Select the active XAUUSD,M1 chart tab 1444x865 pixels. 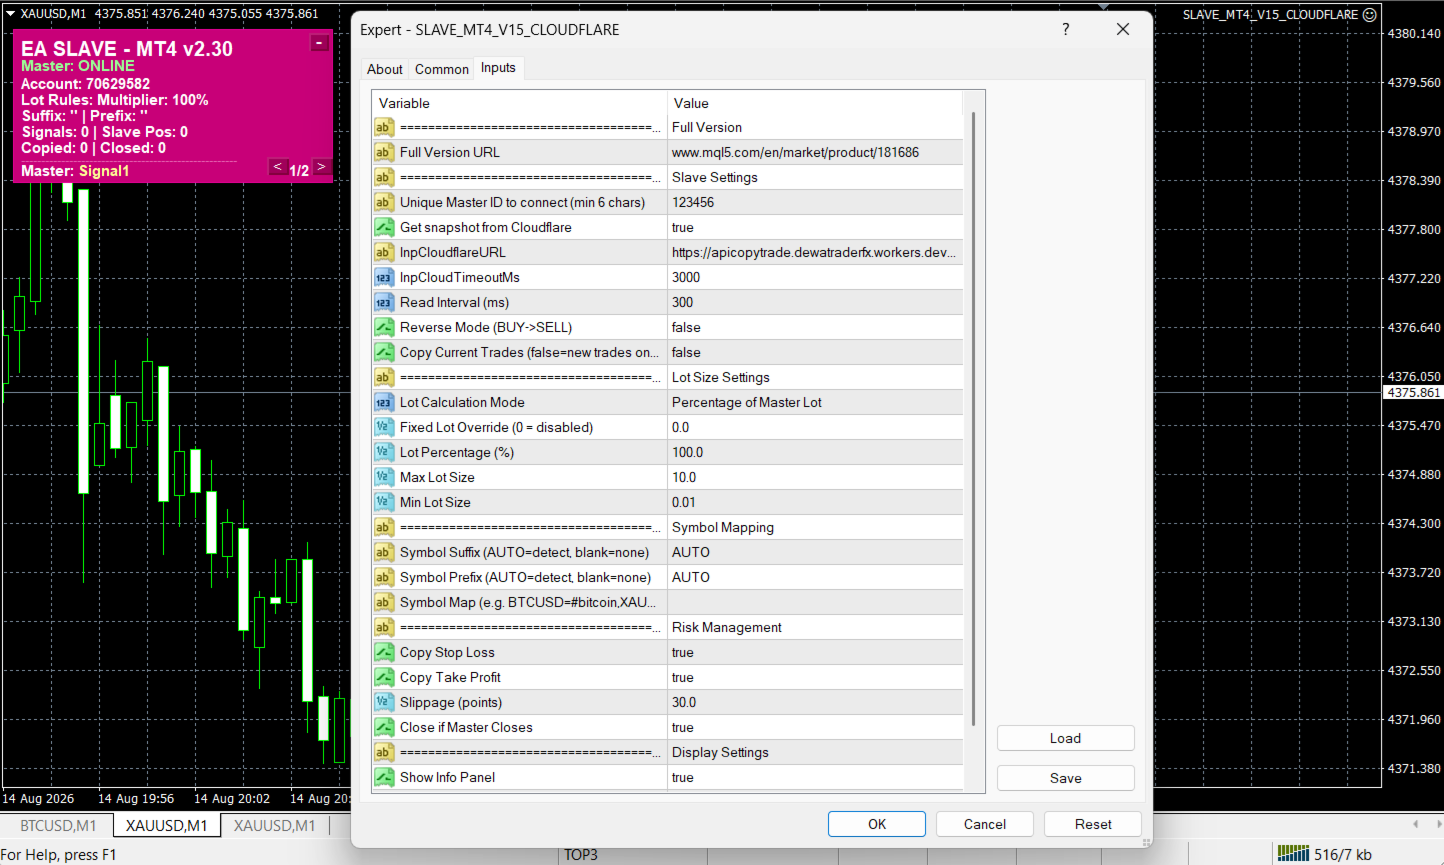(x=167, y=825)
